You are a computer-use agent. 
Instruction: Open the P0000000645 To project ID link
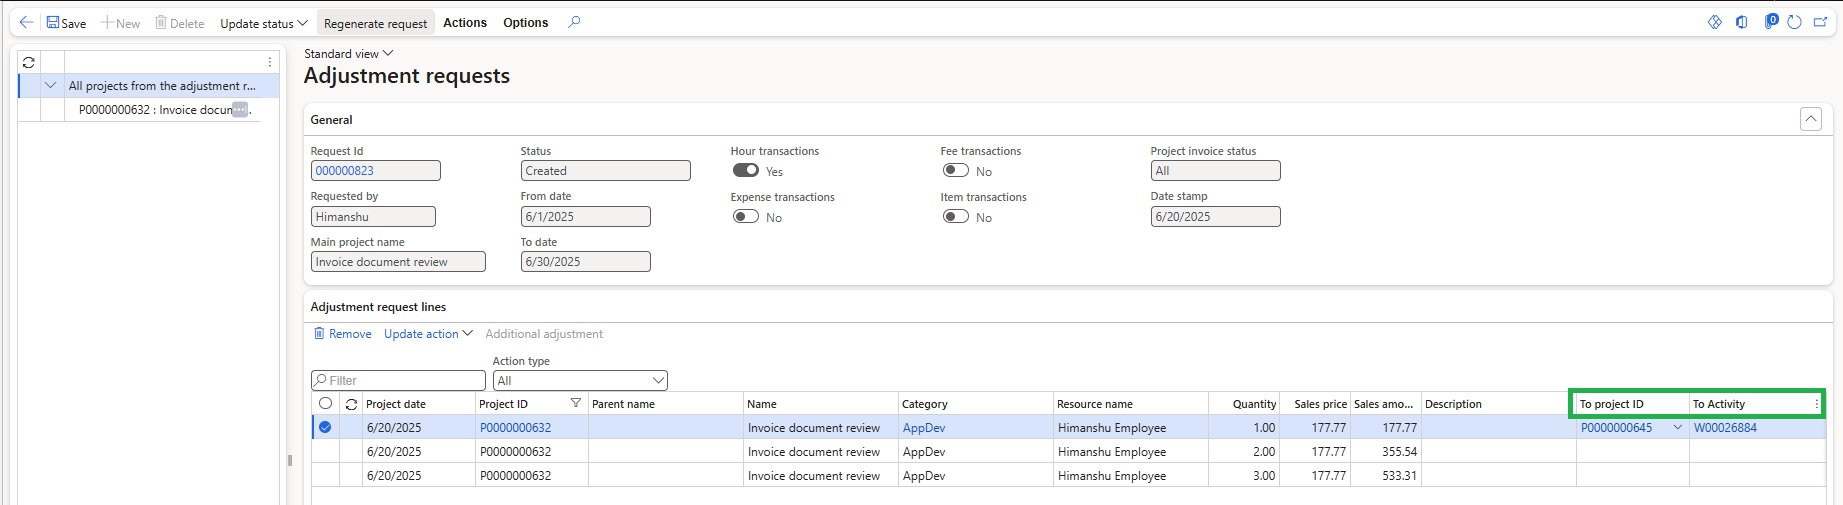pyautogui.click(x=1616, y=427)
